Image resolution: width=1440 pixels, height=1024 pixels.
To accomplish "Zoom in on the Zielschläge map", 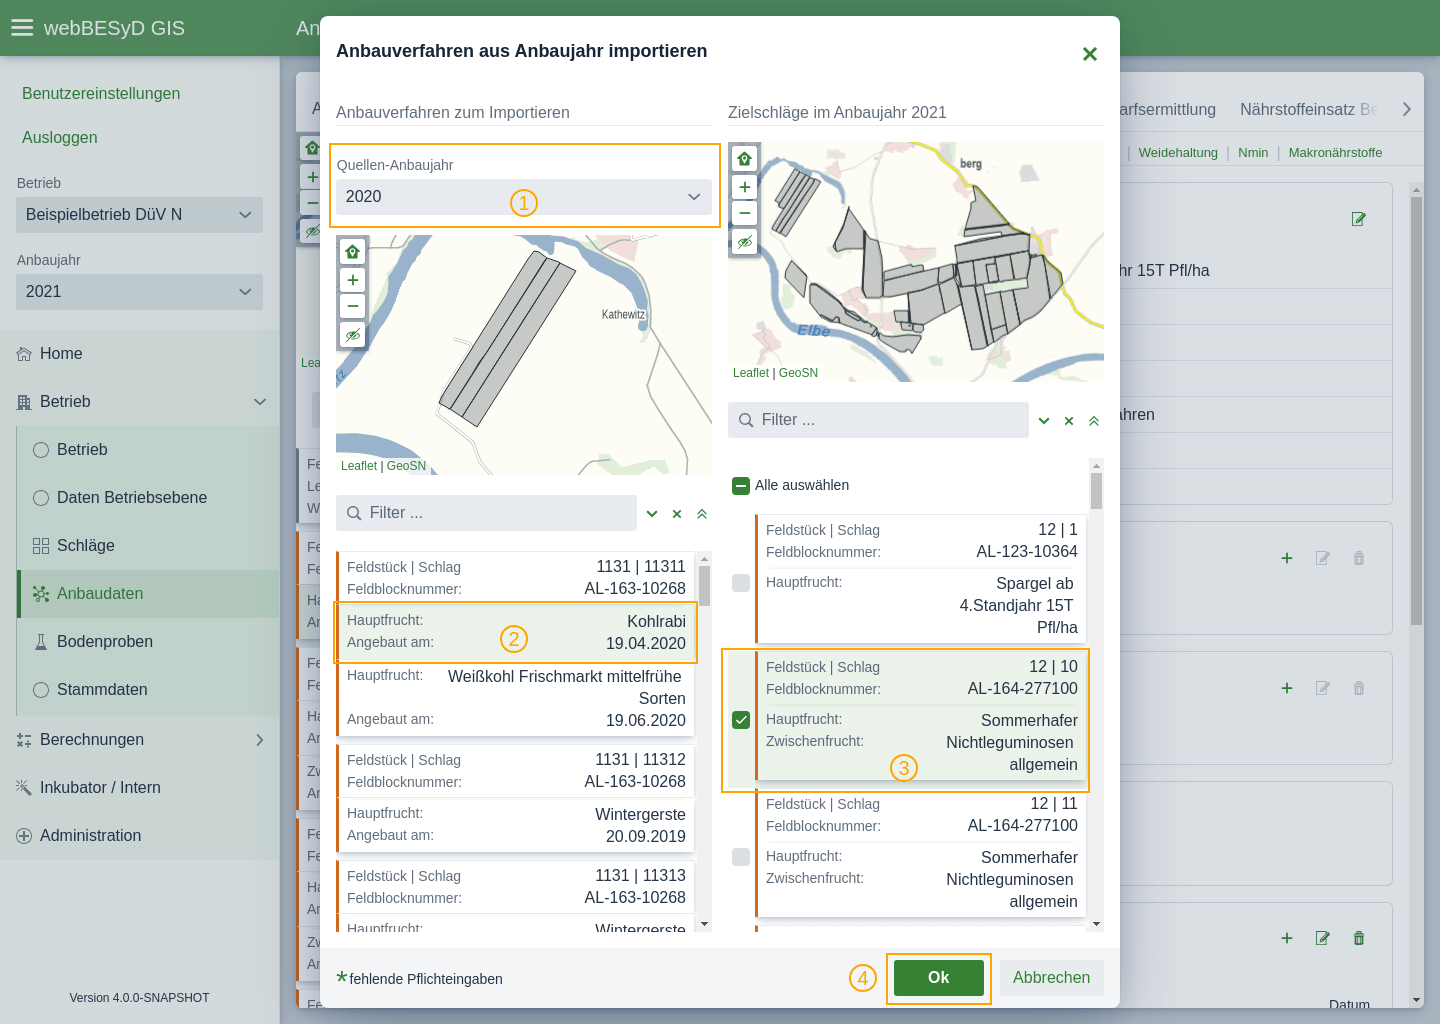I will (x=744, y=187).
